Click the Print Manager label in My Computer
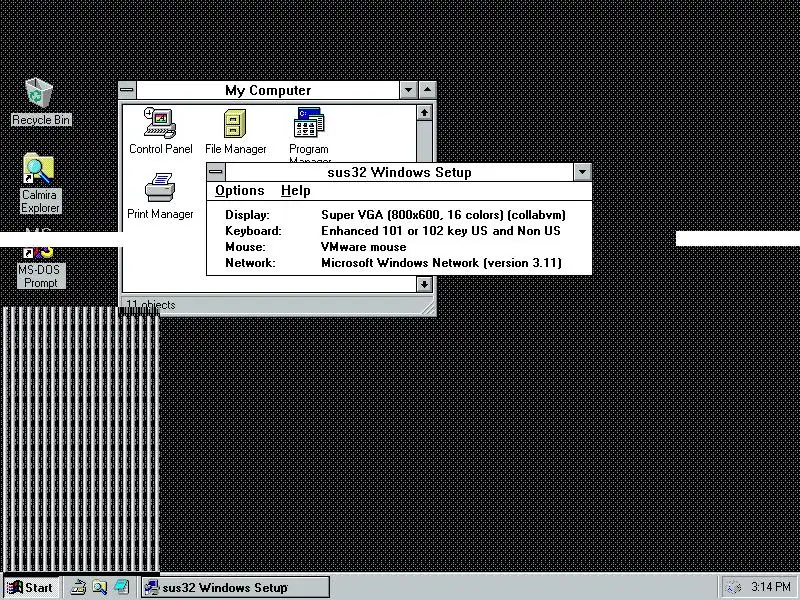Viewport: 800px width, 600px height. pos(160,214)
